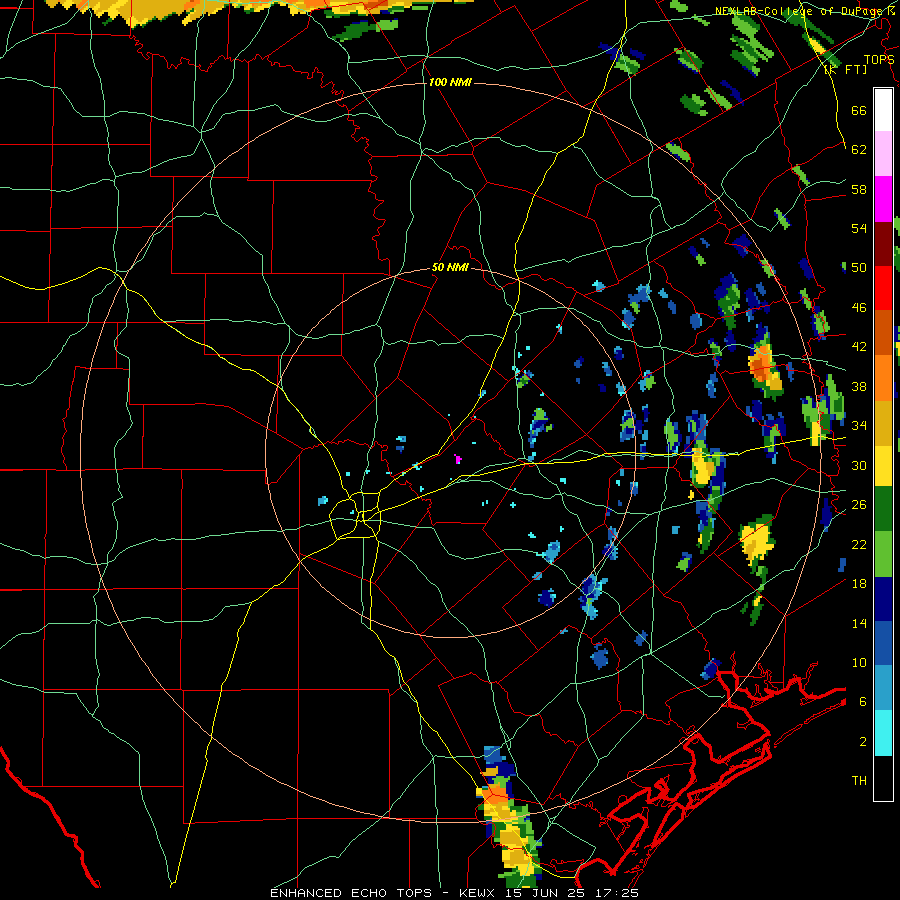Click the legend value "18"
Image resolution: width=900 pixels, height=900 pixels.
pos(859,584)
